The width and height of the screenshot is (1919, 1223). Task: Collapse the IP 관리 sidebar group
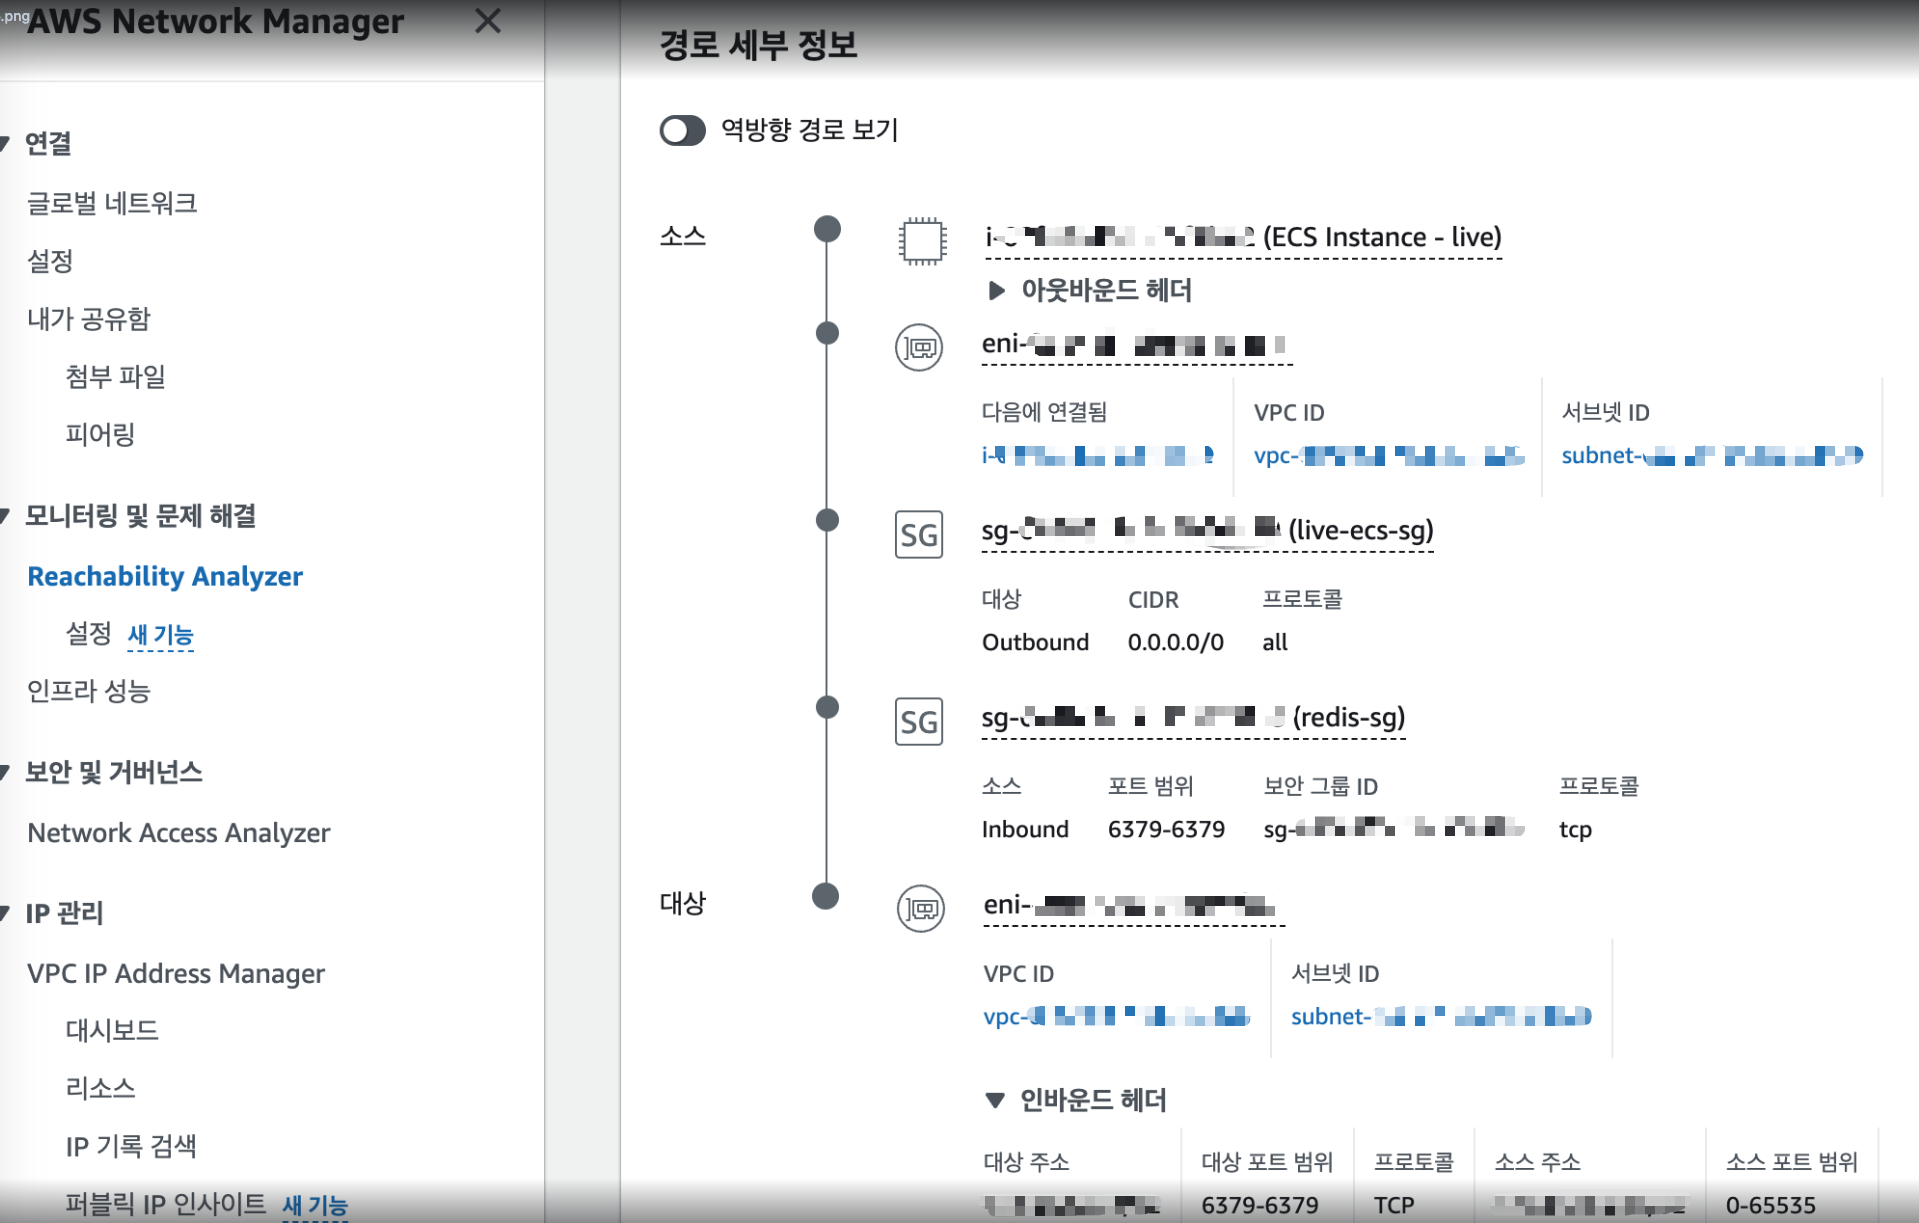point(5,913)
